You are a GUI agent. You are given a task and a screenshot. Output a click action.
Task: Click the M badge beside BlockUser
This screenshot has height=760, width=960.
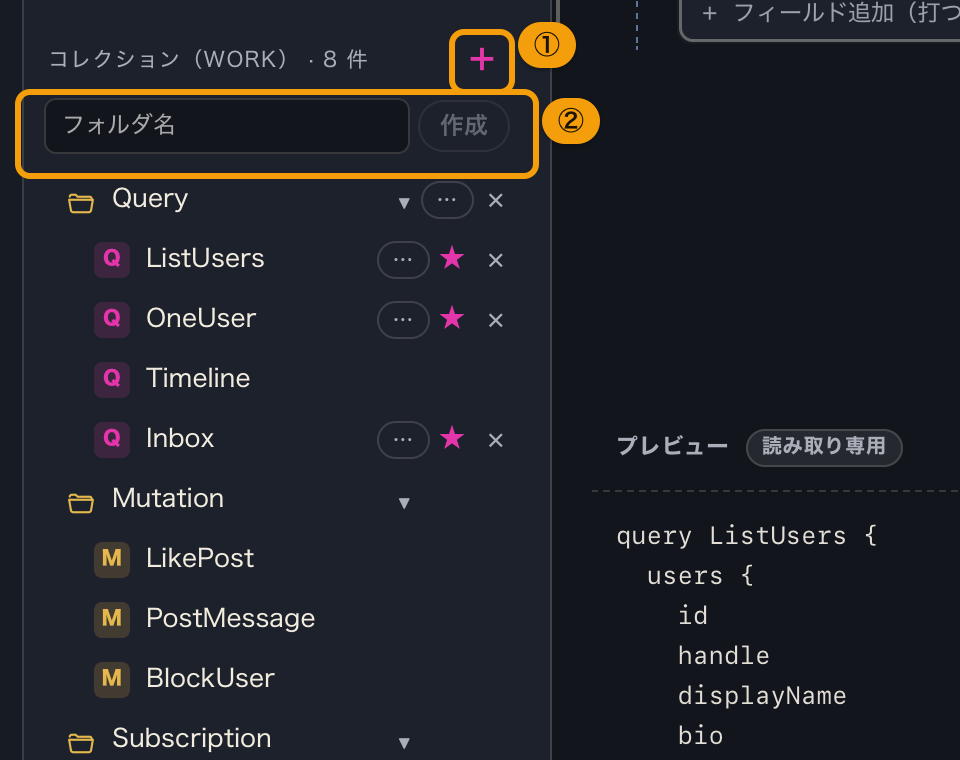pyautogui.click(x=111, y=679)
